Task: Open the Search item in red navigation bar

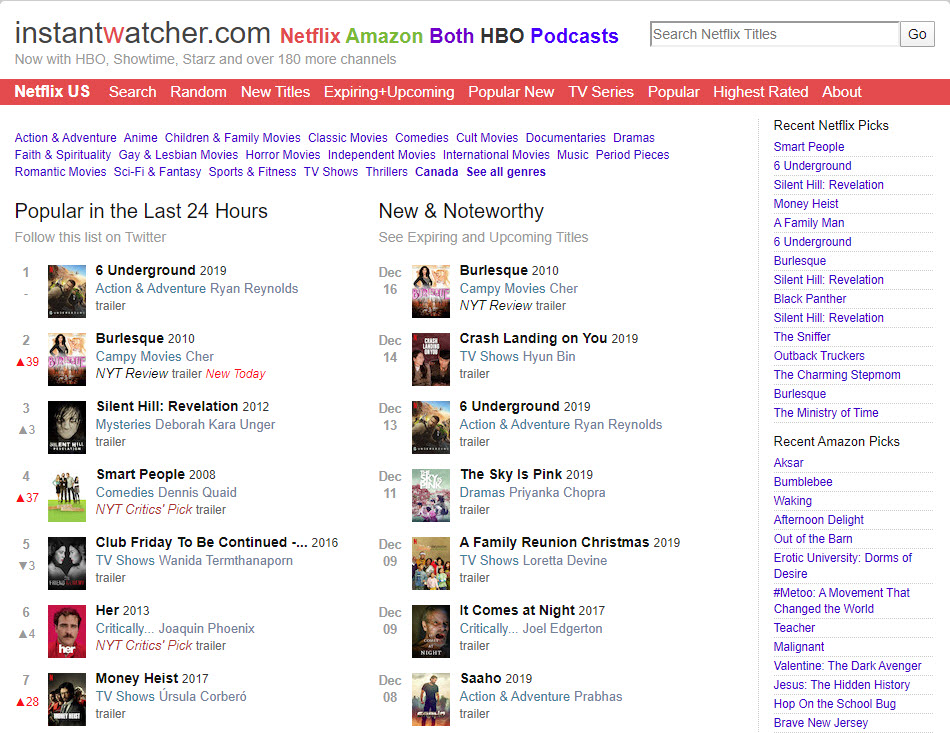Action: (x=133, y=92)
